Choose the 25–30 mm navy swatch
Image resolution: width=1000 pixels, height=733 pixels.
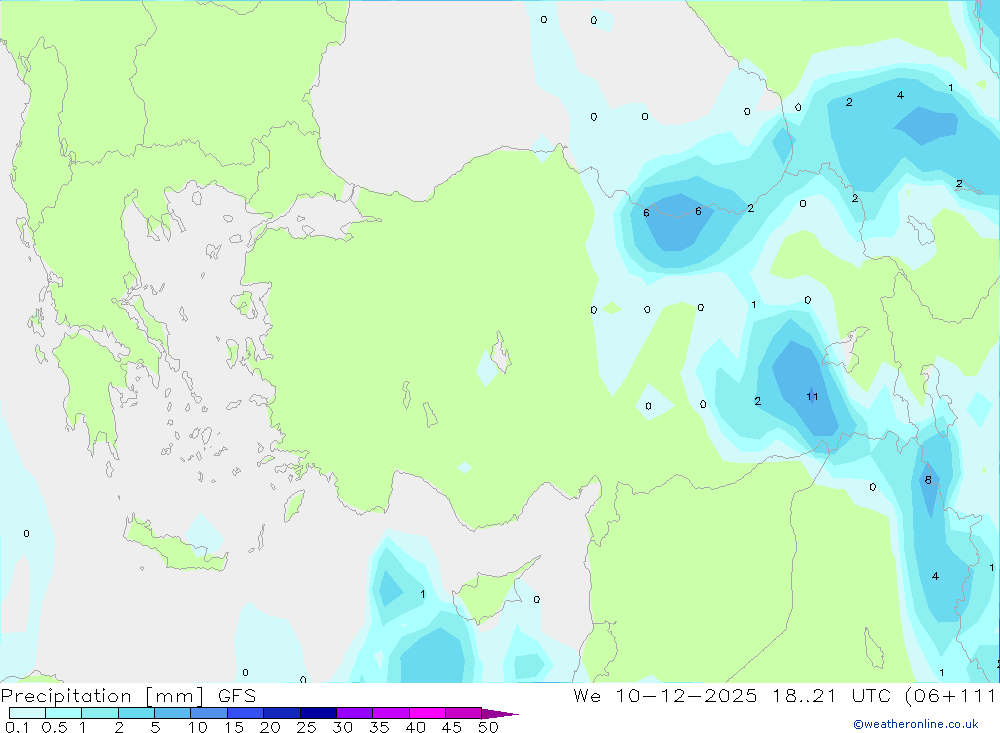(x=318, y=713)
